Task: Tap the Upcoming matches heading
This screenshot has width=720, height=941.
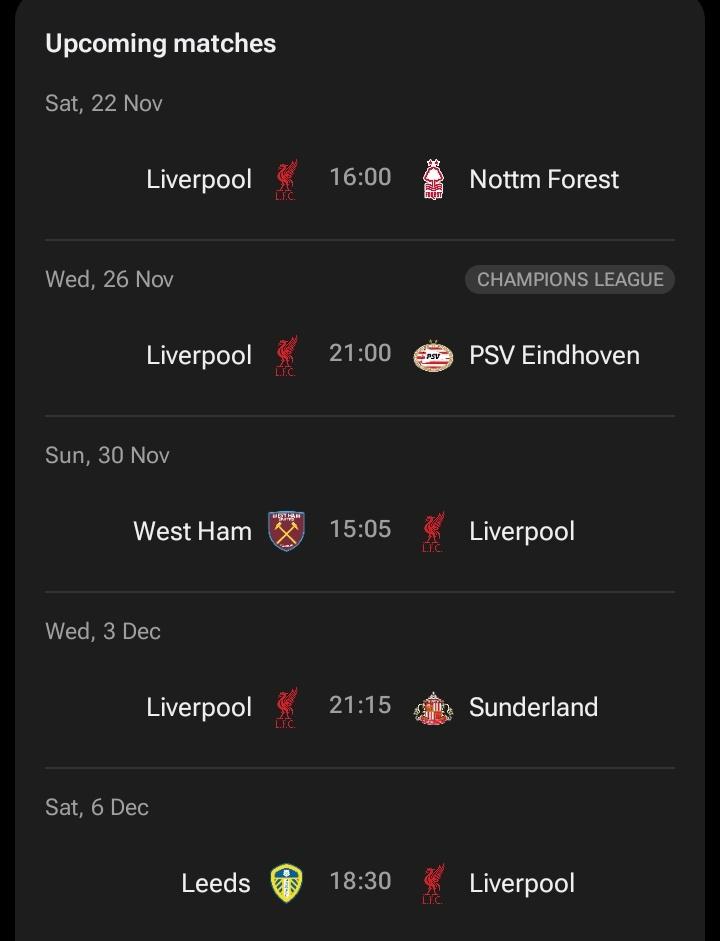Action: click(161, 44)
